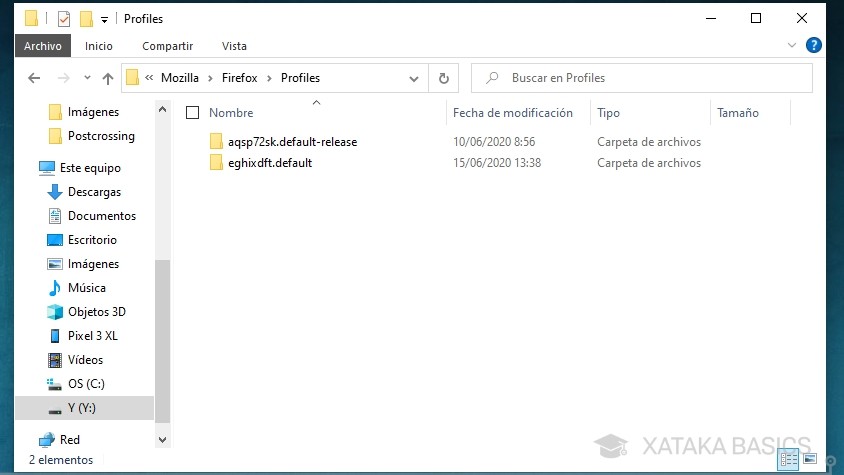
Task: Switch to the Inicio ribbon tab
Action: point(99,46)
